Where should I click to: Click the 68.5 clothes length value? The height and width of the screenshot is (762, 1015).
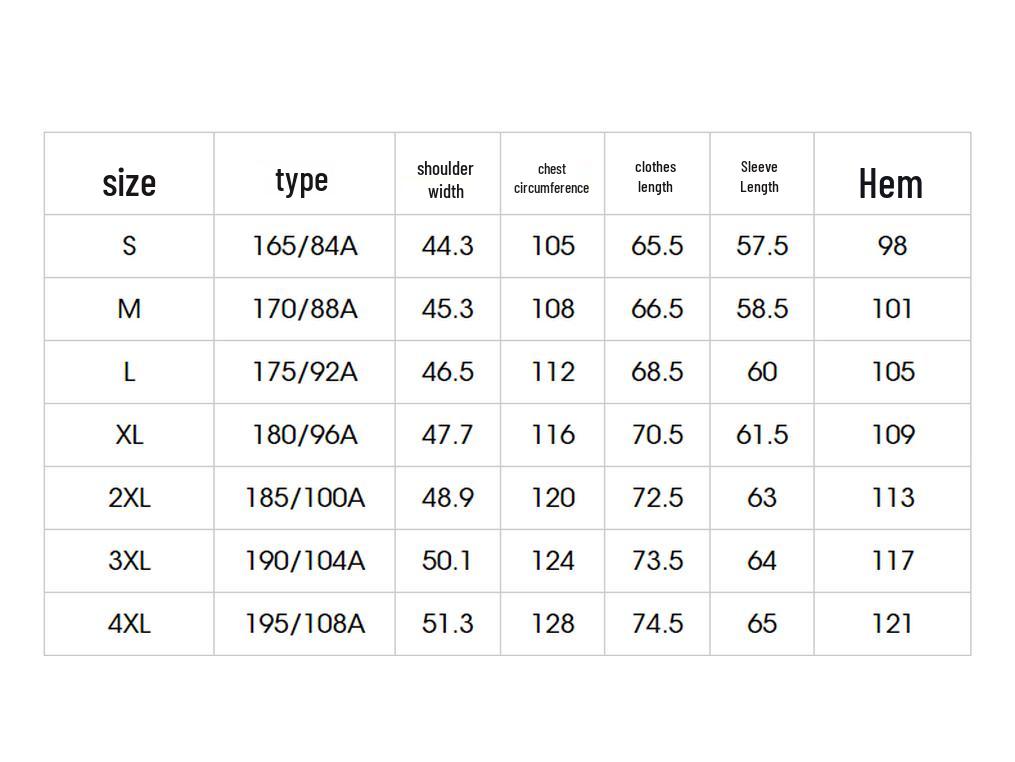[657, 372]
